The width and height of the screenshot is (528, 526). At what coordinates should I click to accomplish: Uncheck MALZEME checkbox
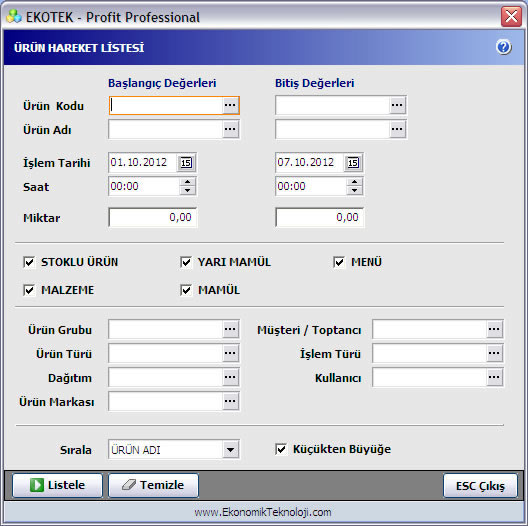point(29,290)
